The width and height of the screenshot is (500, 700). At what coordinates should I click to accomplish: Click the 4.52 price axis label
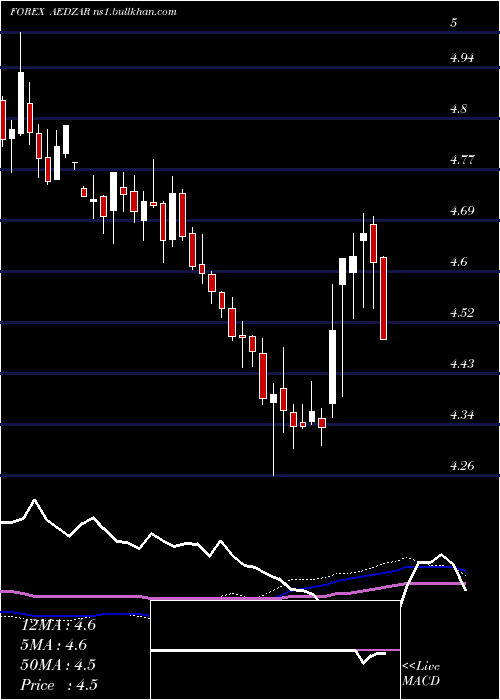[x=461, y=312]
